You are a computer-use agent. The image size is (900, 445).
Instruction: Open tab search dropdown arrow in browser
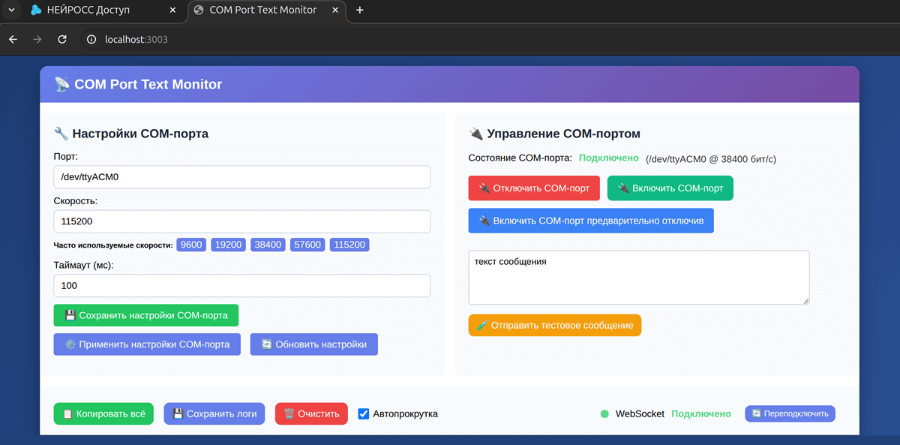[11, 10]
